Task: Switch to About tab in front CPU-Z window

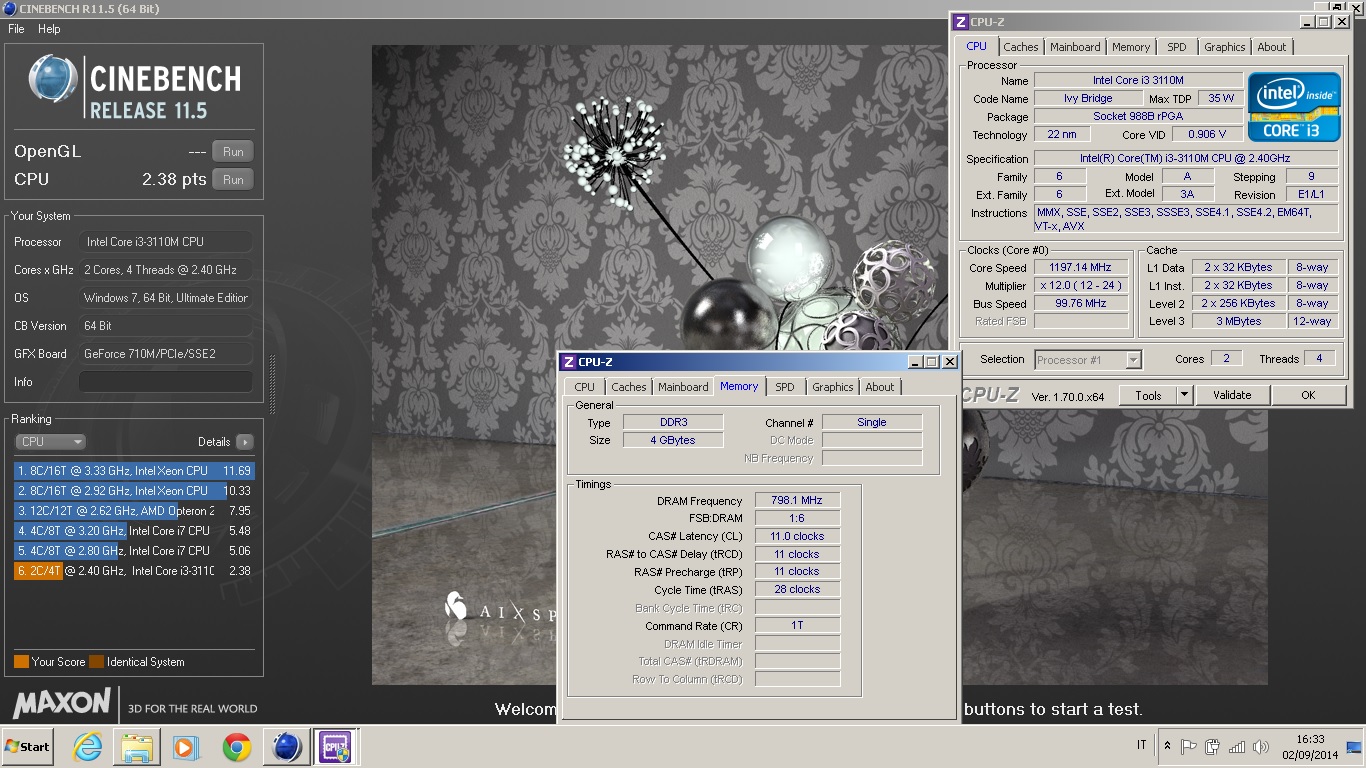Action: (x=880, y=387)
